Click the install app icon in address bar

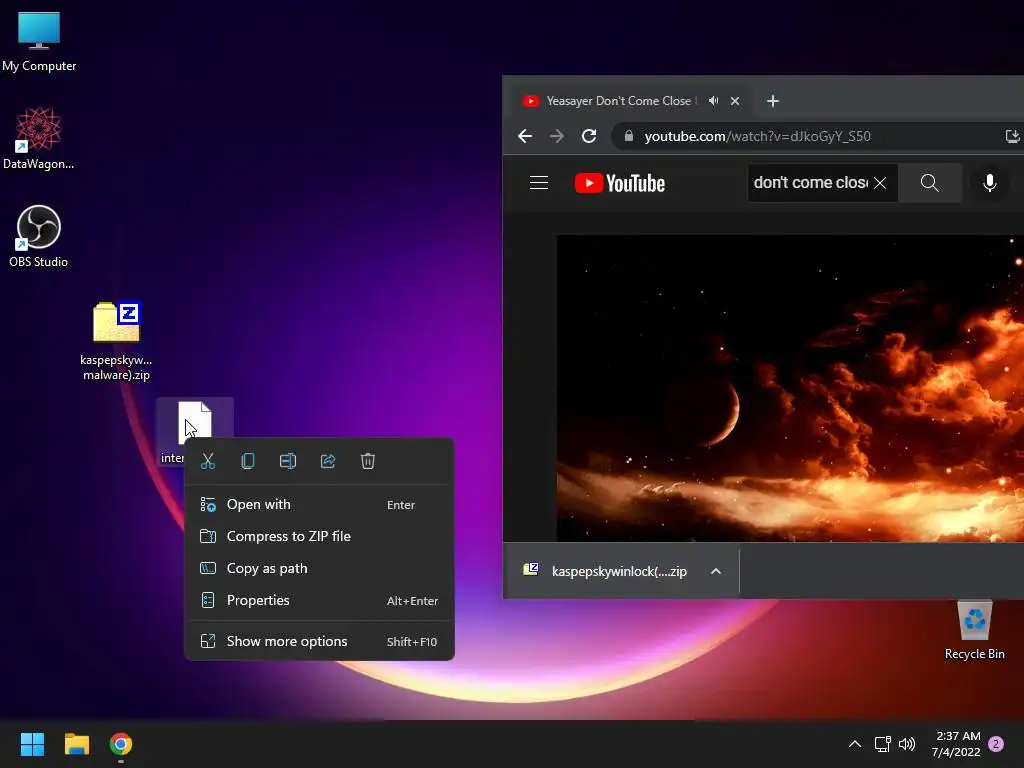pyautogui.click(x=1012, y=136)
